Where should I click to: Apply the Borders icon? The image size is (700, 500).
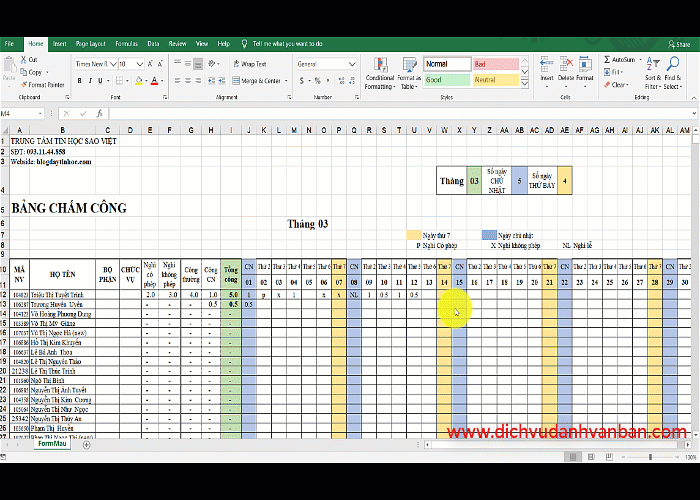click(x=119, y=81)
